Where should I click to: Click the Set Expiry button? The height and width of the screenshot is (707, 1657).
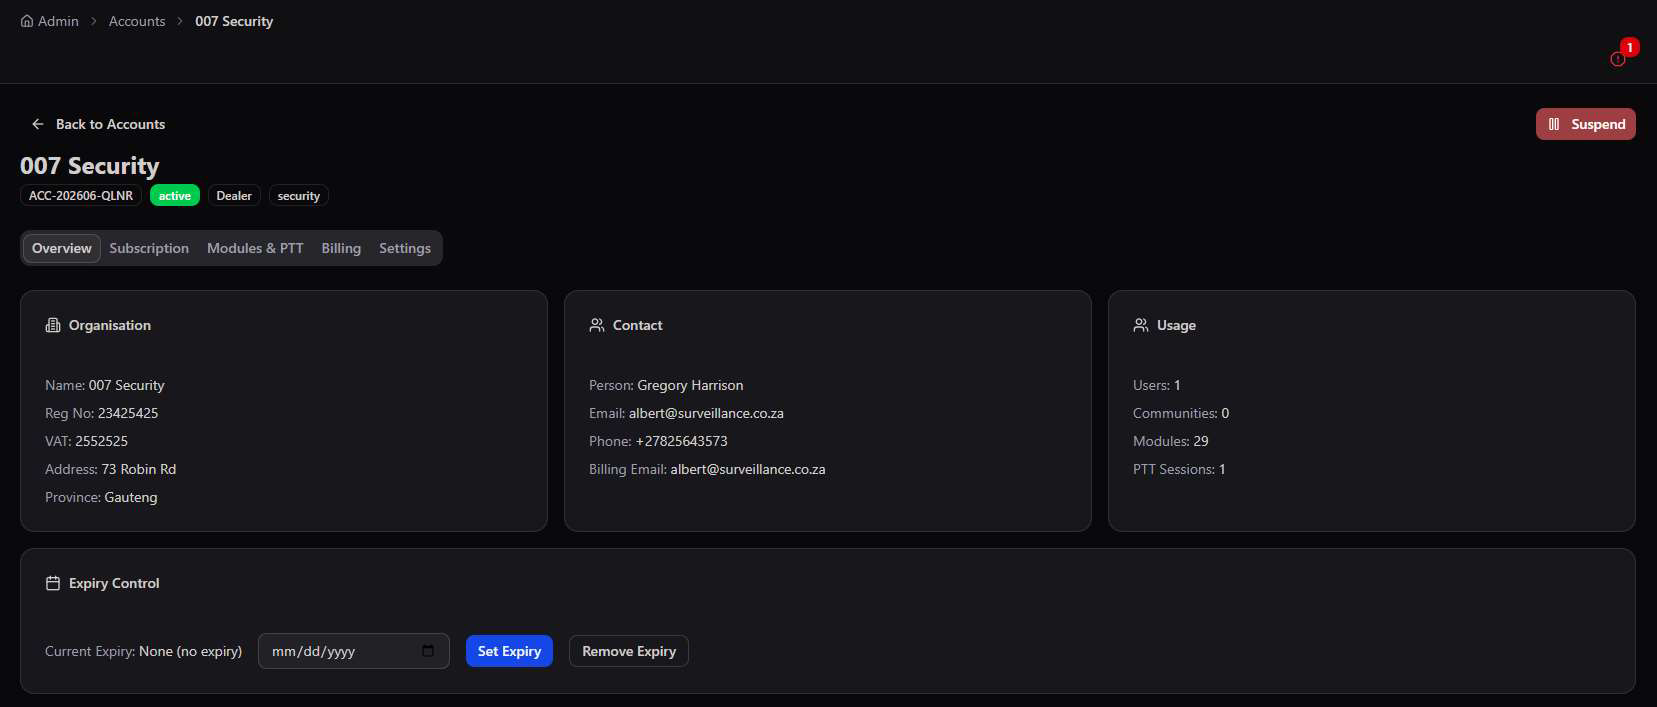click(509, 651)
